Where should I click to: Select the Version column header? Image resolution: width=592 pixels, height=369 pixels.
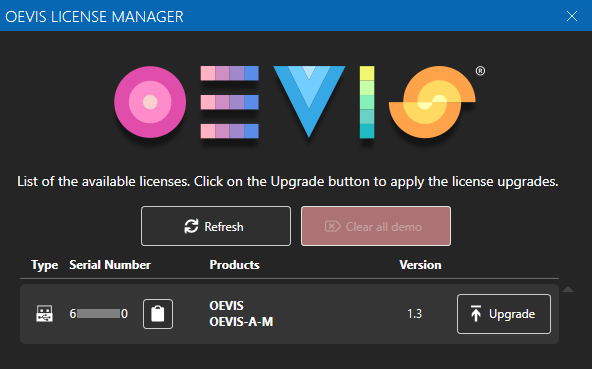coord(420,265)
